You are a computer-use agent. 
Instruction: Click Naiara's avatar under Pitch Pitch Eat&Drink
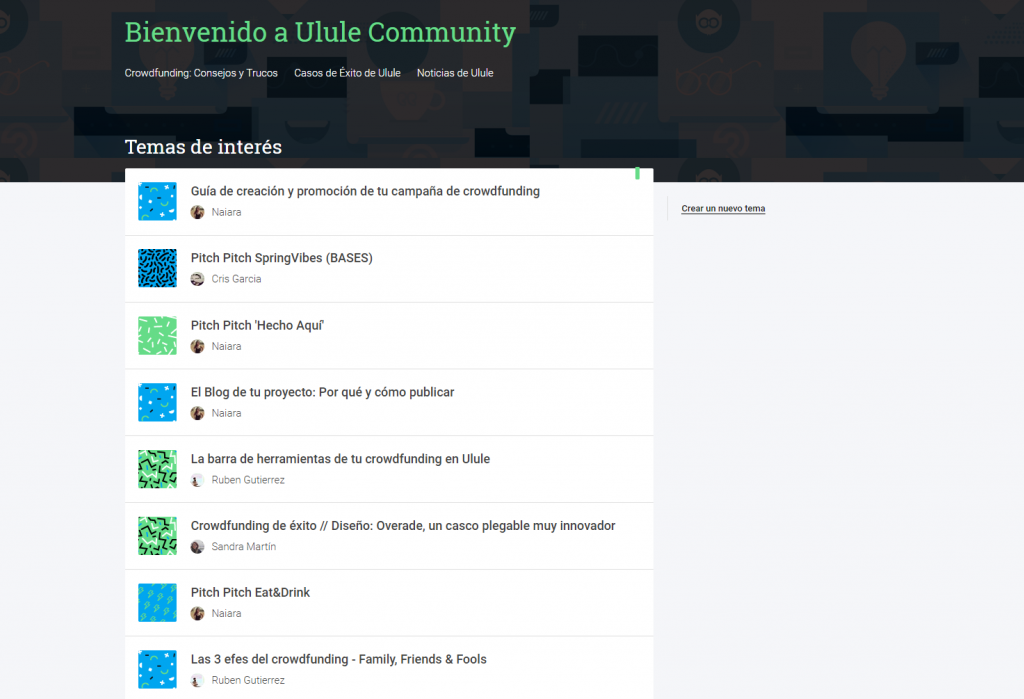pyautogui.click(x=197, y=613)
